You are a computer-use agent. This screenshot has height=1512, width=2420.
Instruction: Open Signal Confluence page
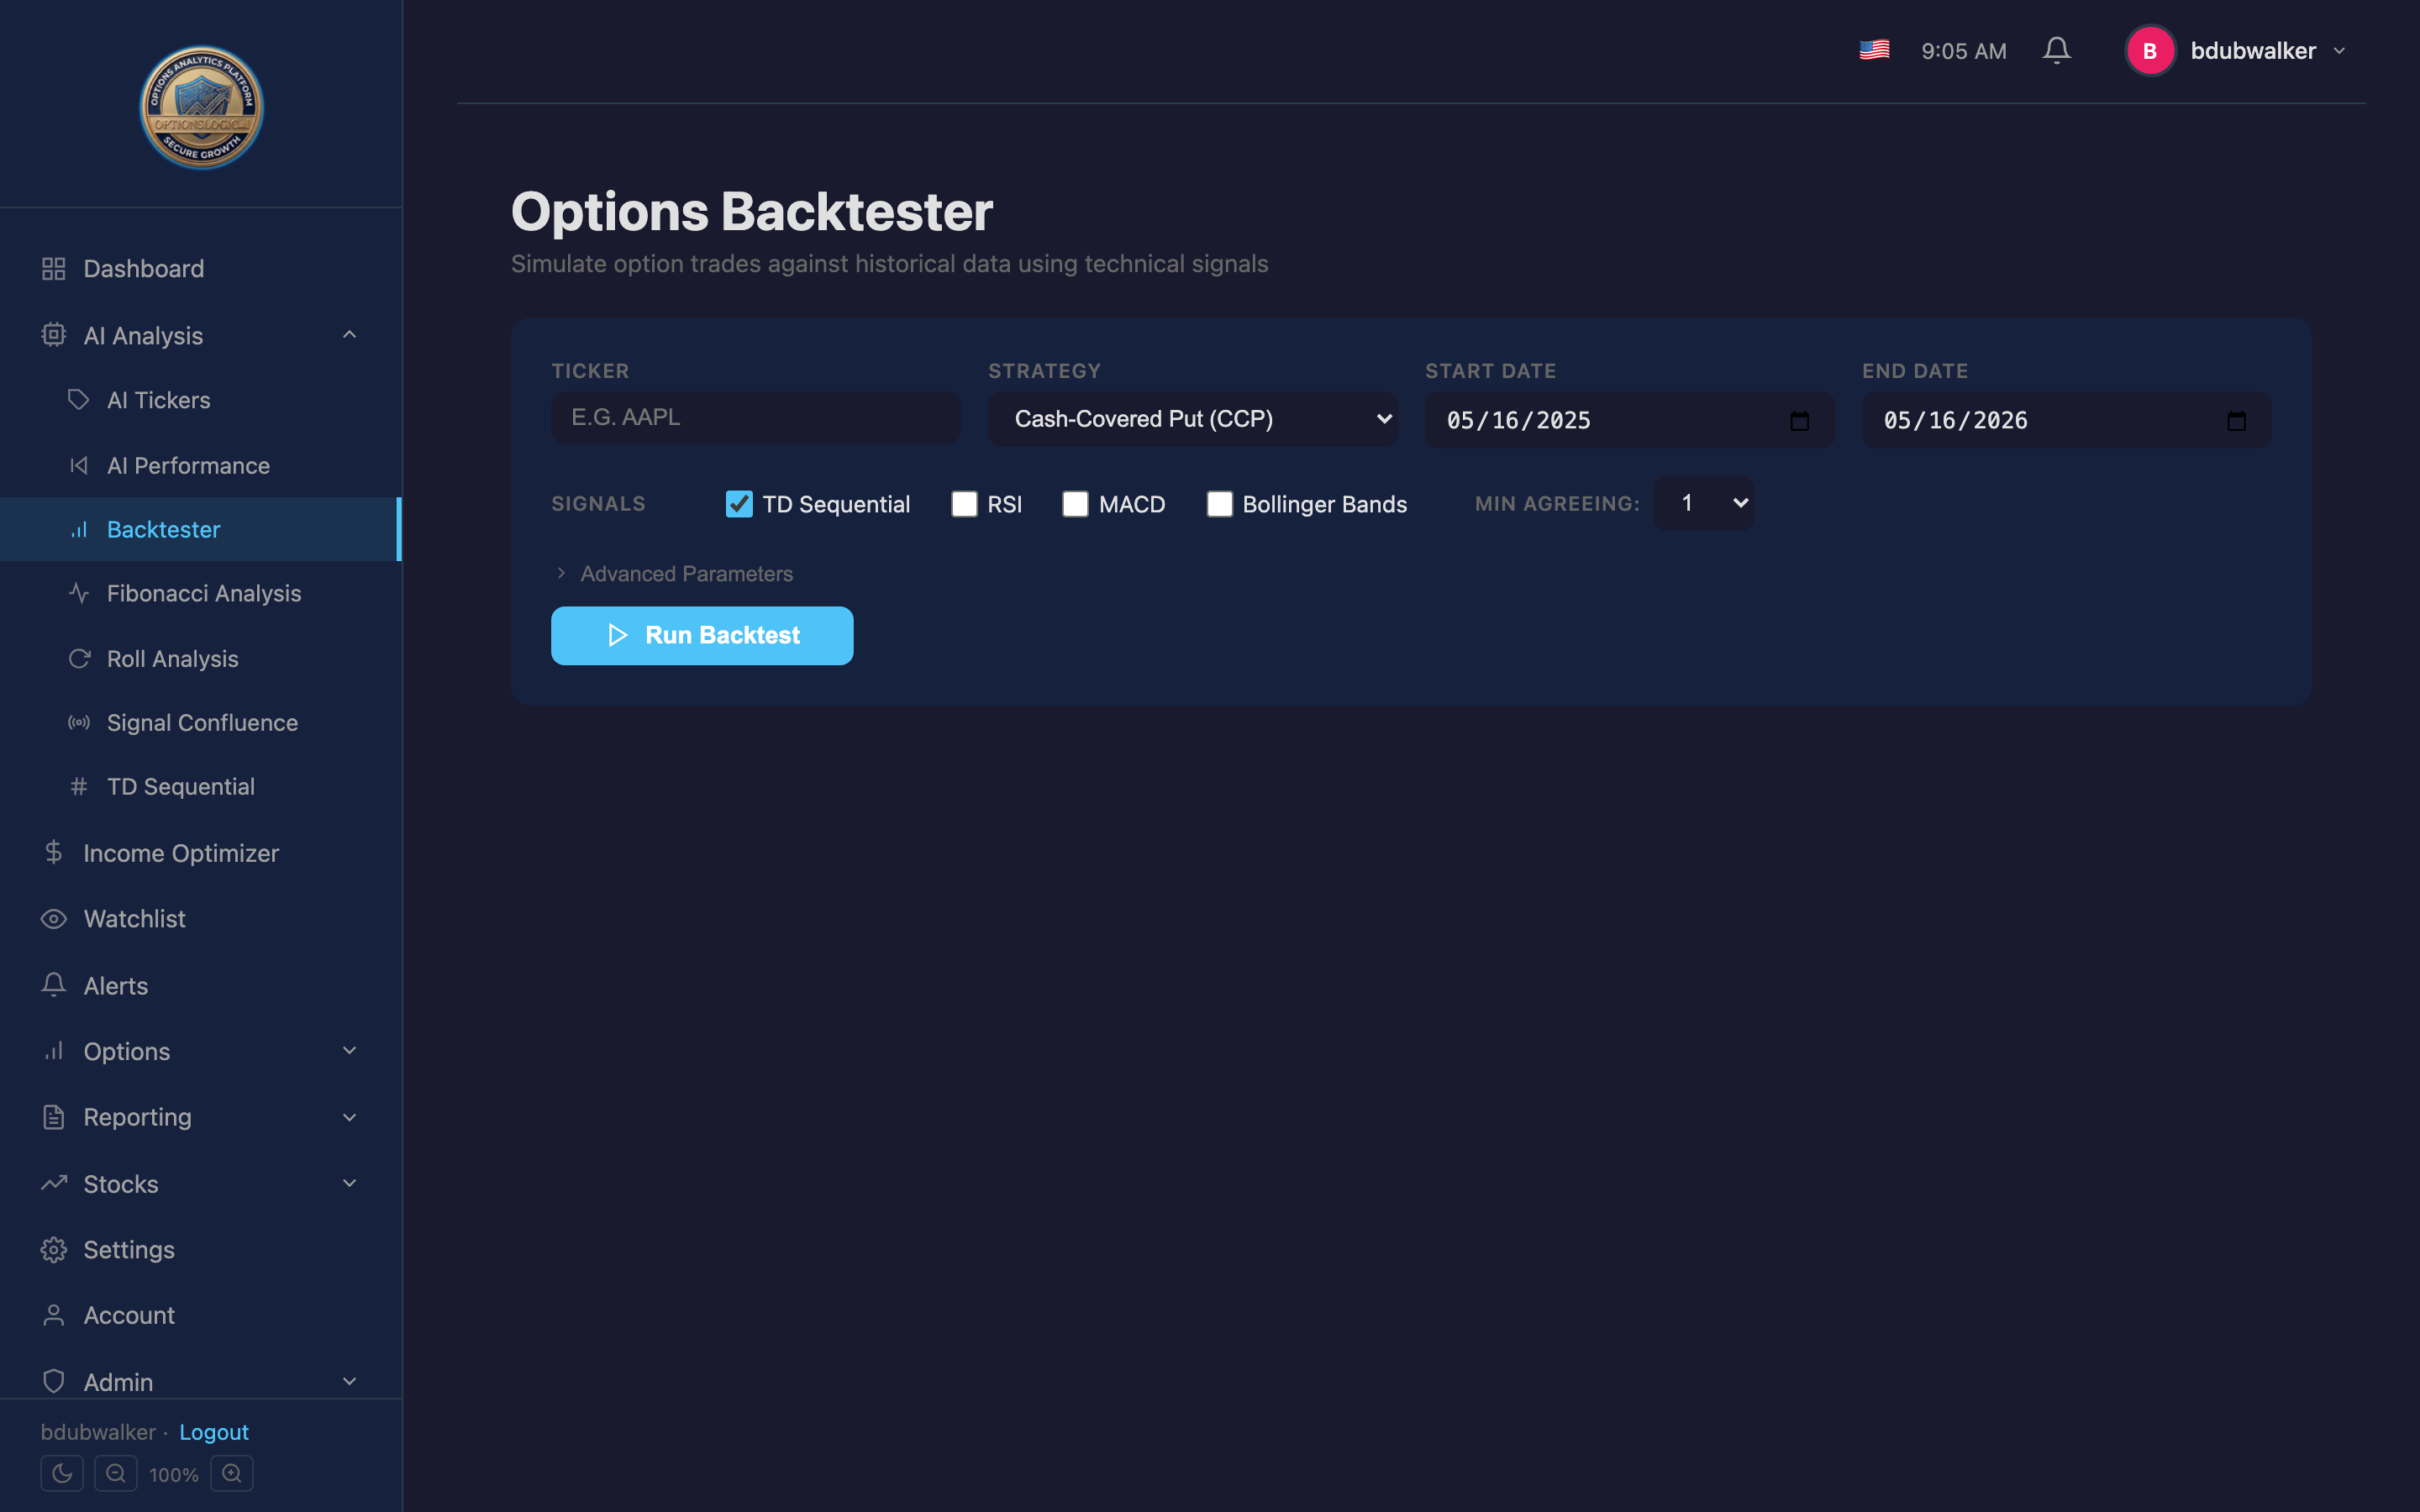tap(200, 722)
